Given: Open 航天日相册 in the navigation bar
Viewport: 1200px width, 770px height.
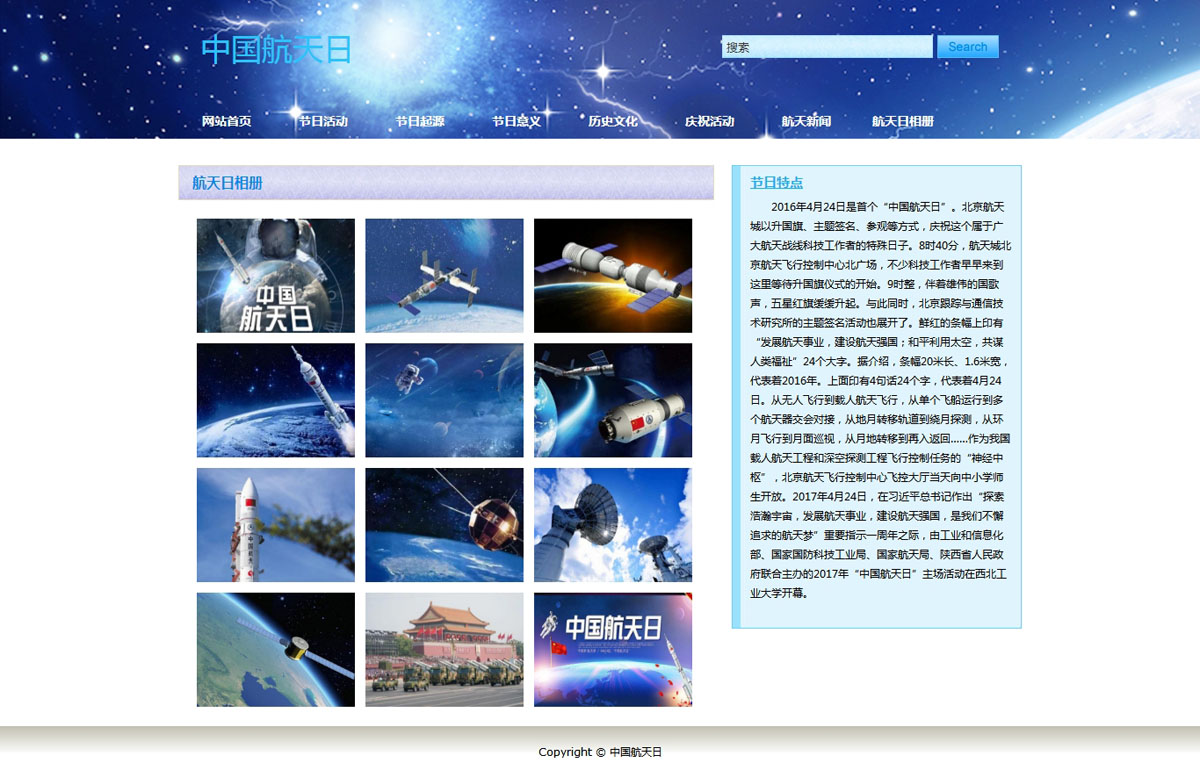Looking at the screenshot, I should [903, 121].
